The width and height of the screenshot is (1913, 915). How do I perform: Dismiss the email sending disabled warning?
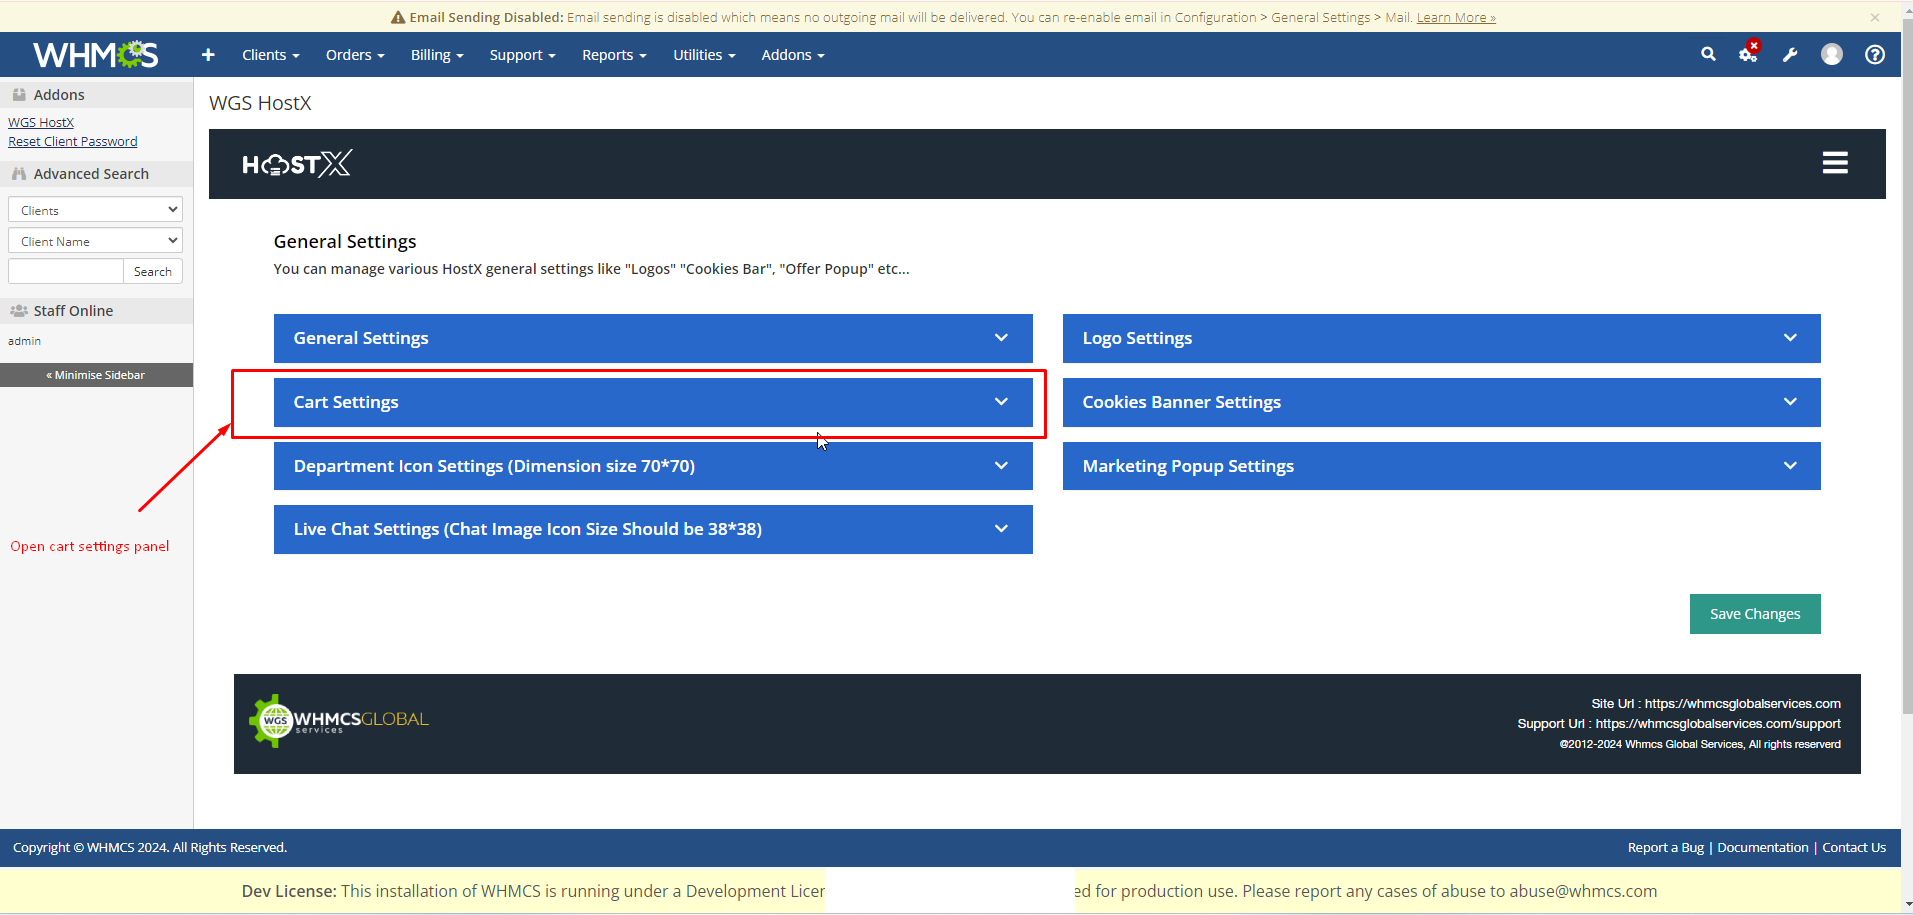1874,17
